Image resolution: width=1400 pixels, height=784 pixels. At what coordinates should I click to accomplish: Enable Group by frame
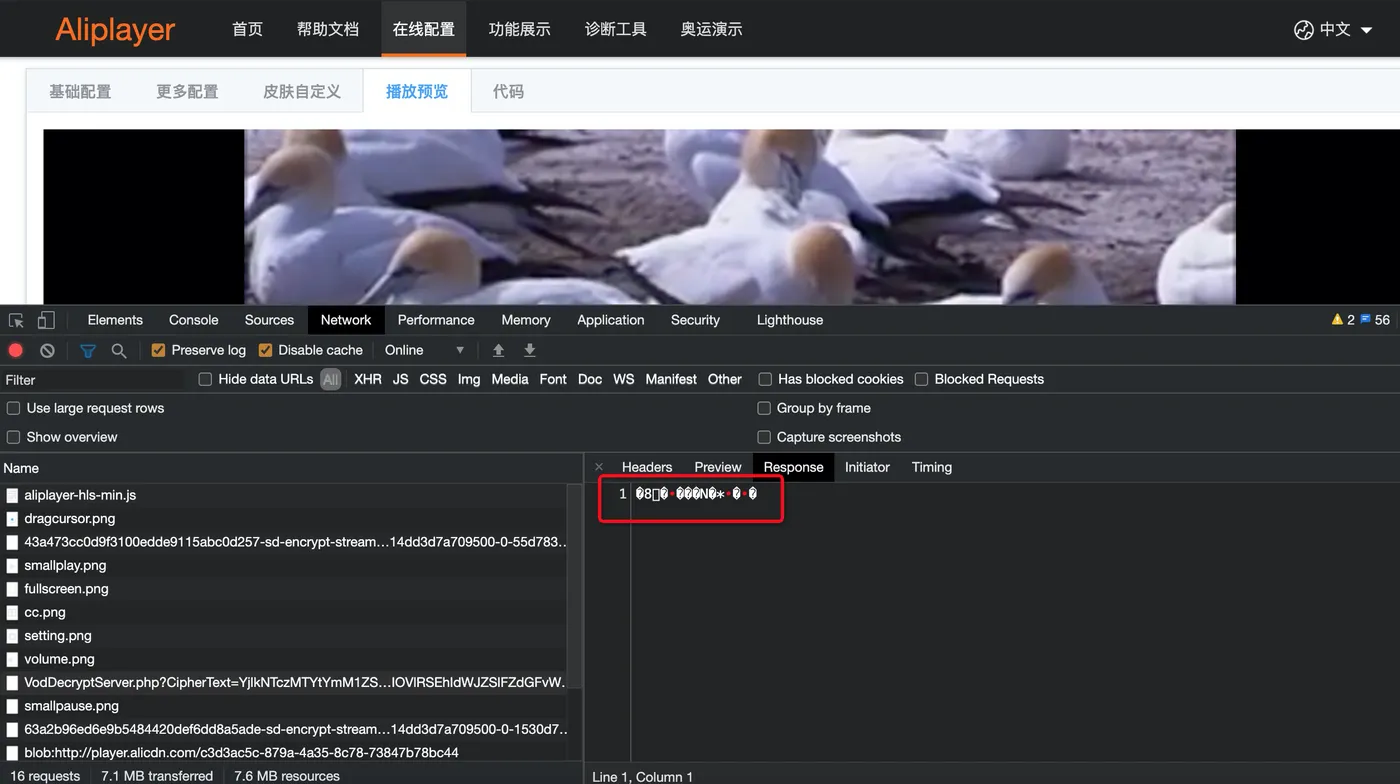(x=764, y=408)
